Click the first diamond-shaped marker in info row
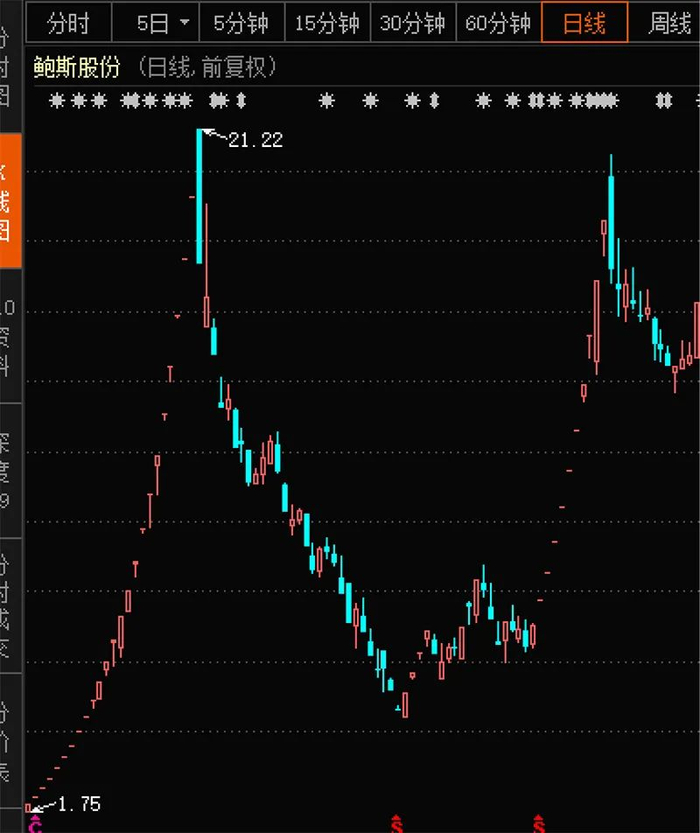 pyautogui.click(x=241, y=100)
